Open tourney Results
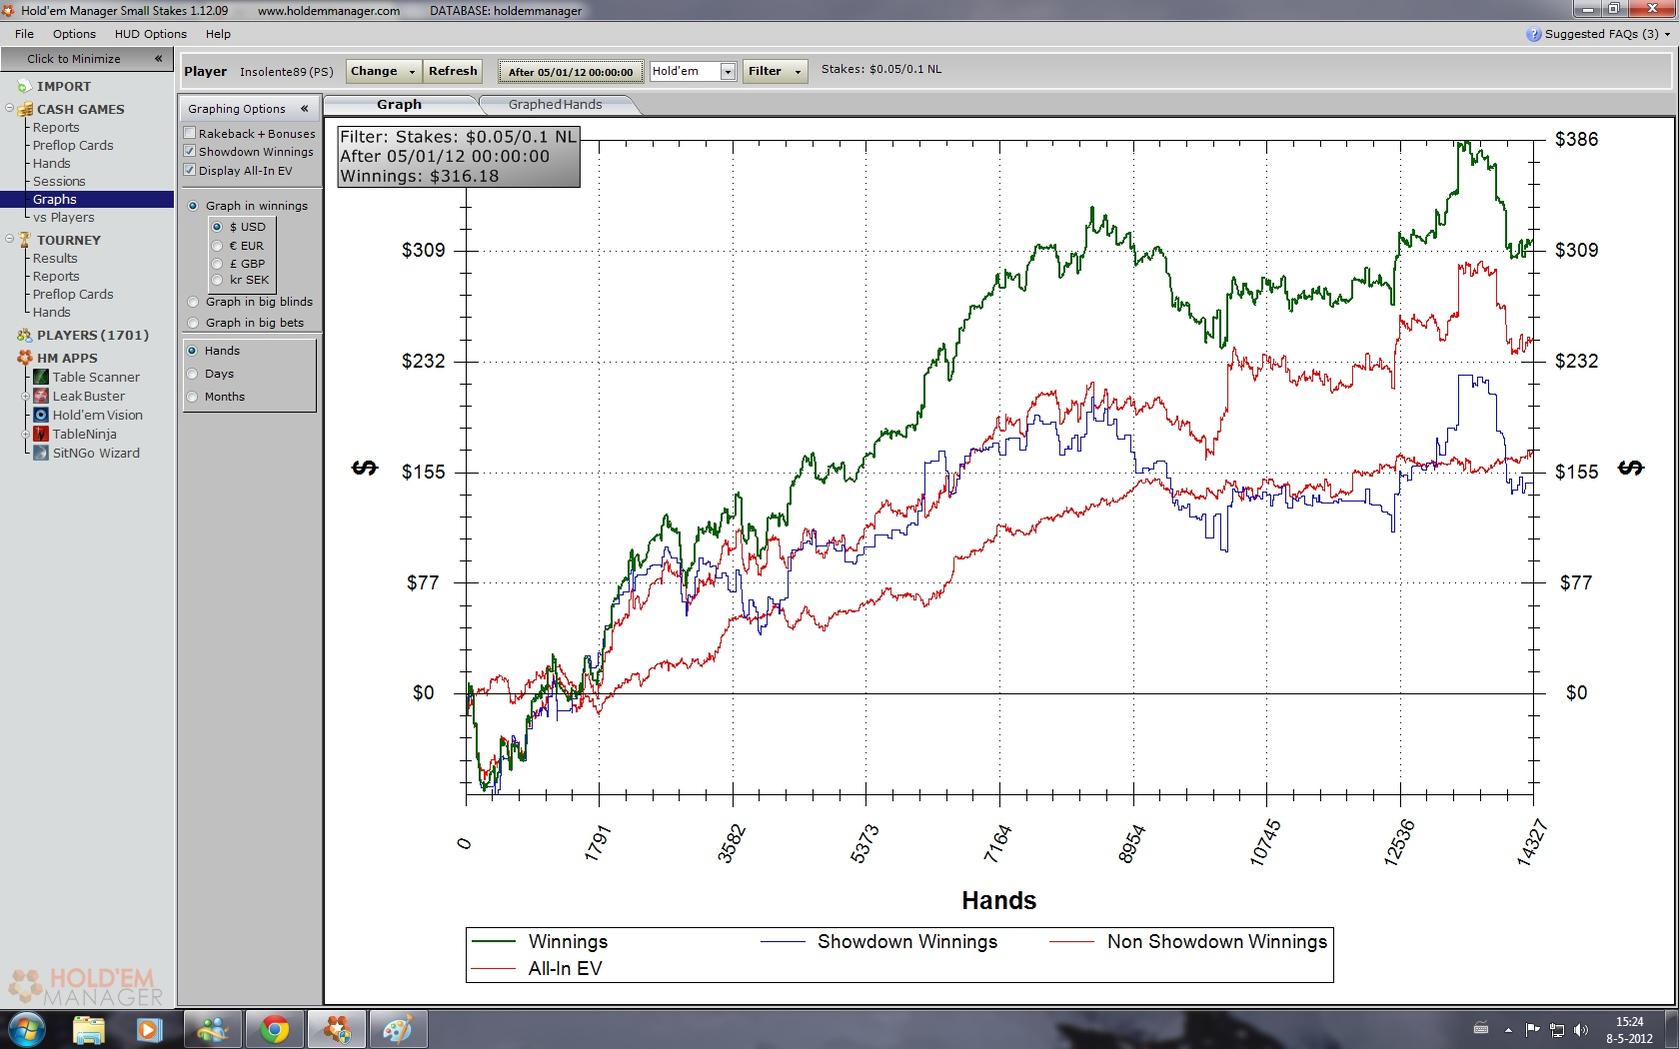 click(55, 258)
